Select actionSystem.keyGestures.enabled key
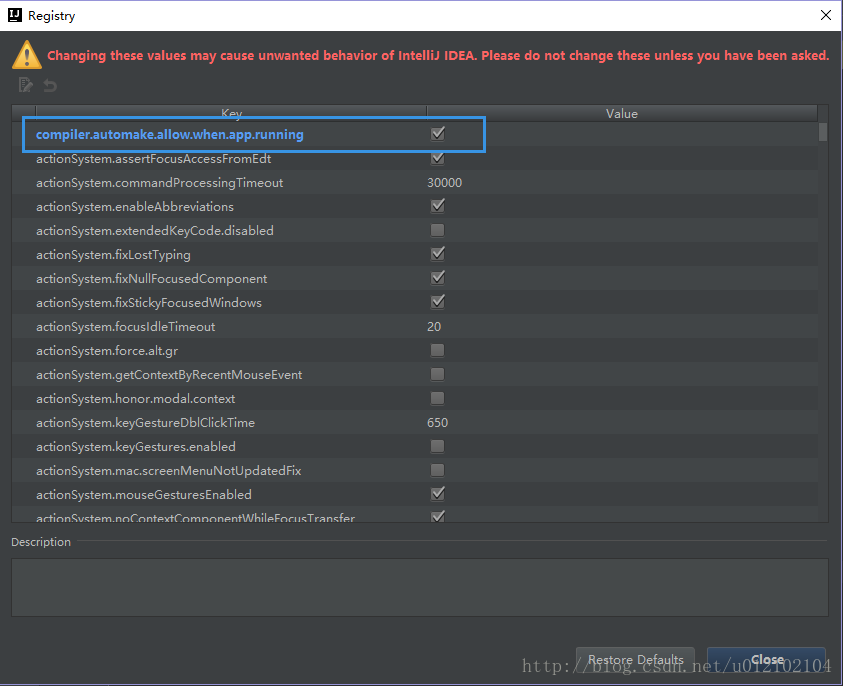This screenshot has height=686, width=843. [x=136, y=447]
